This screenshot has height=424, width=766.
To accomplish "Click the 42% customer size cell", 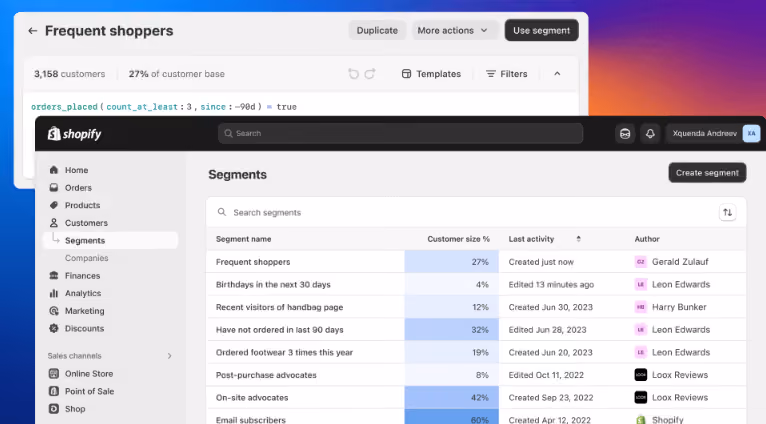I will (451, 398).
